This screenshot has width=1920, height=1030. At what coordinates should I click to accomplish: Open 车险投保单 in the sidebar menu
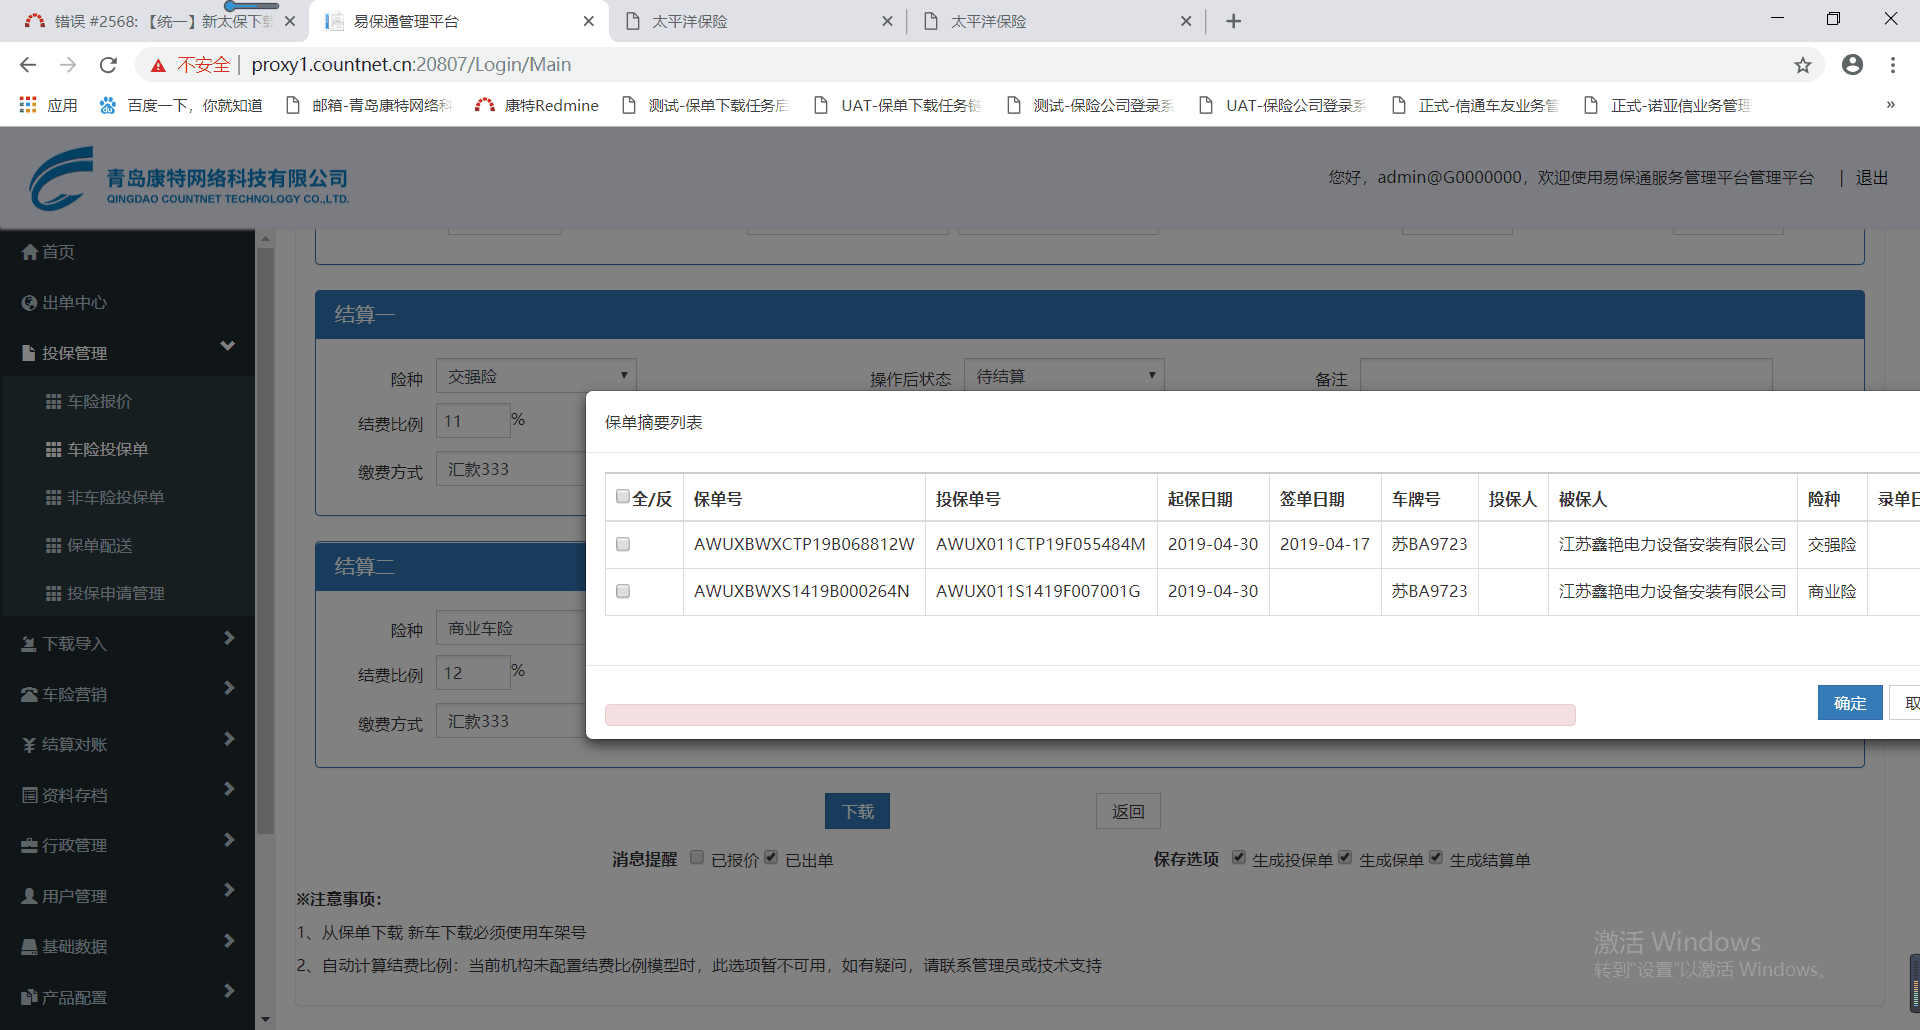coord(107,450)
